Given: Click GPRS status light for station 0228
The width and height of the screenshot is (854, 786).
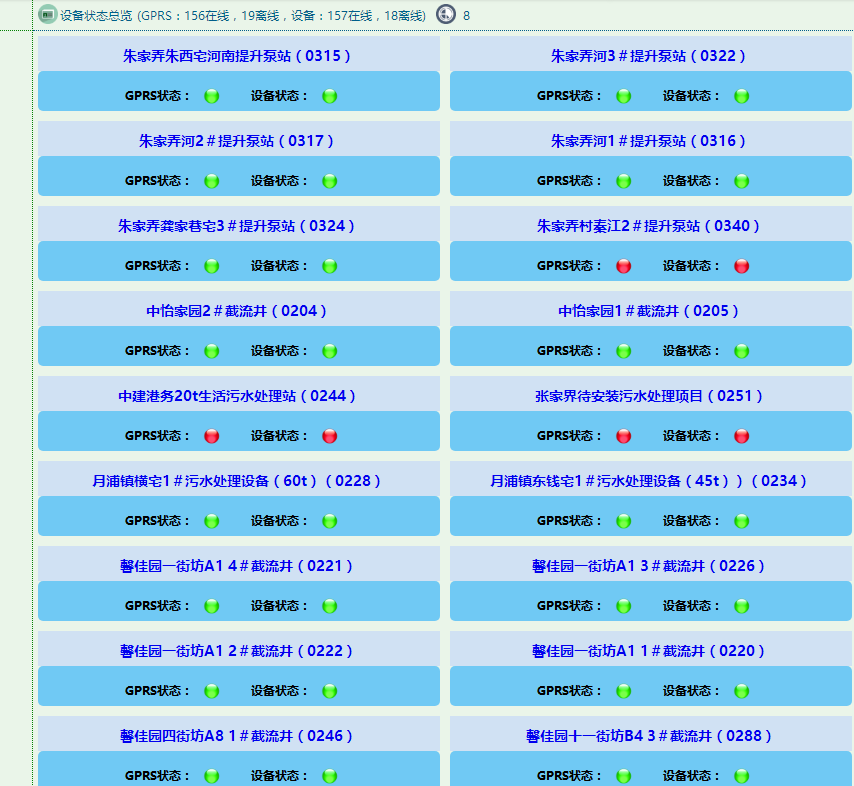Looking at the screenshot, I should (211, 521).
